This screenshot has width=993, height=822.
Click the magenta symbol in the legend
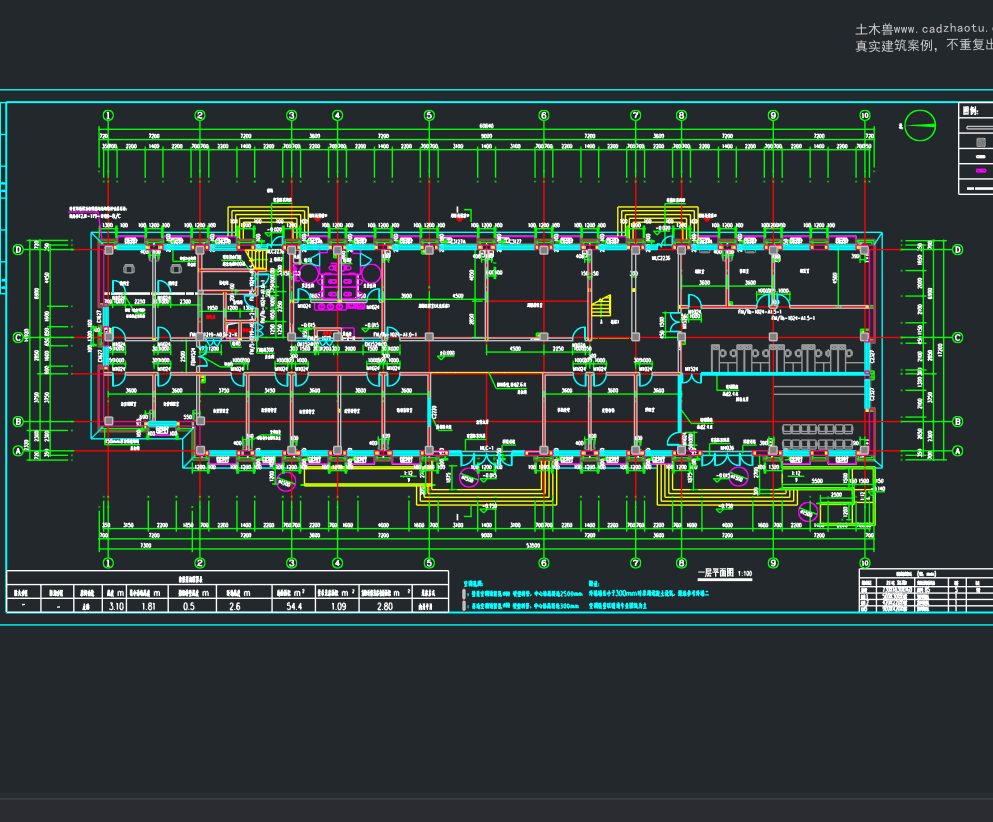tap(981, 171)
